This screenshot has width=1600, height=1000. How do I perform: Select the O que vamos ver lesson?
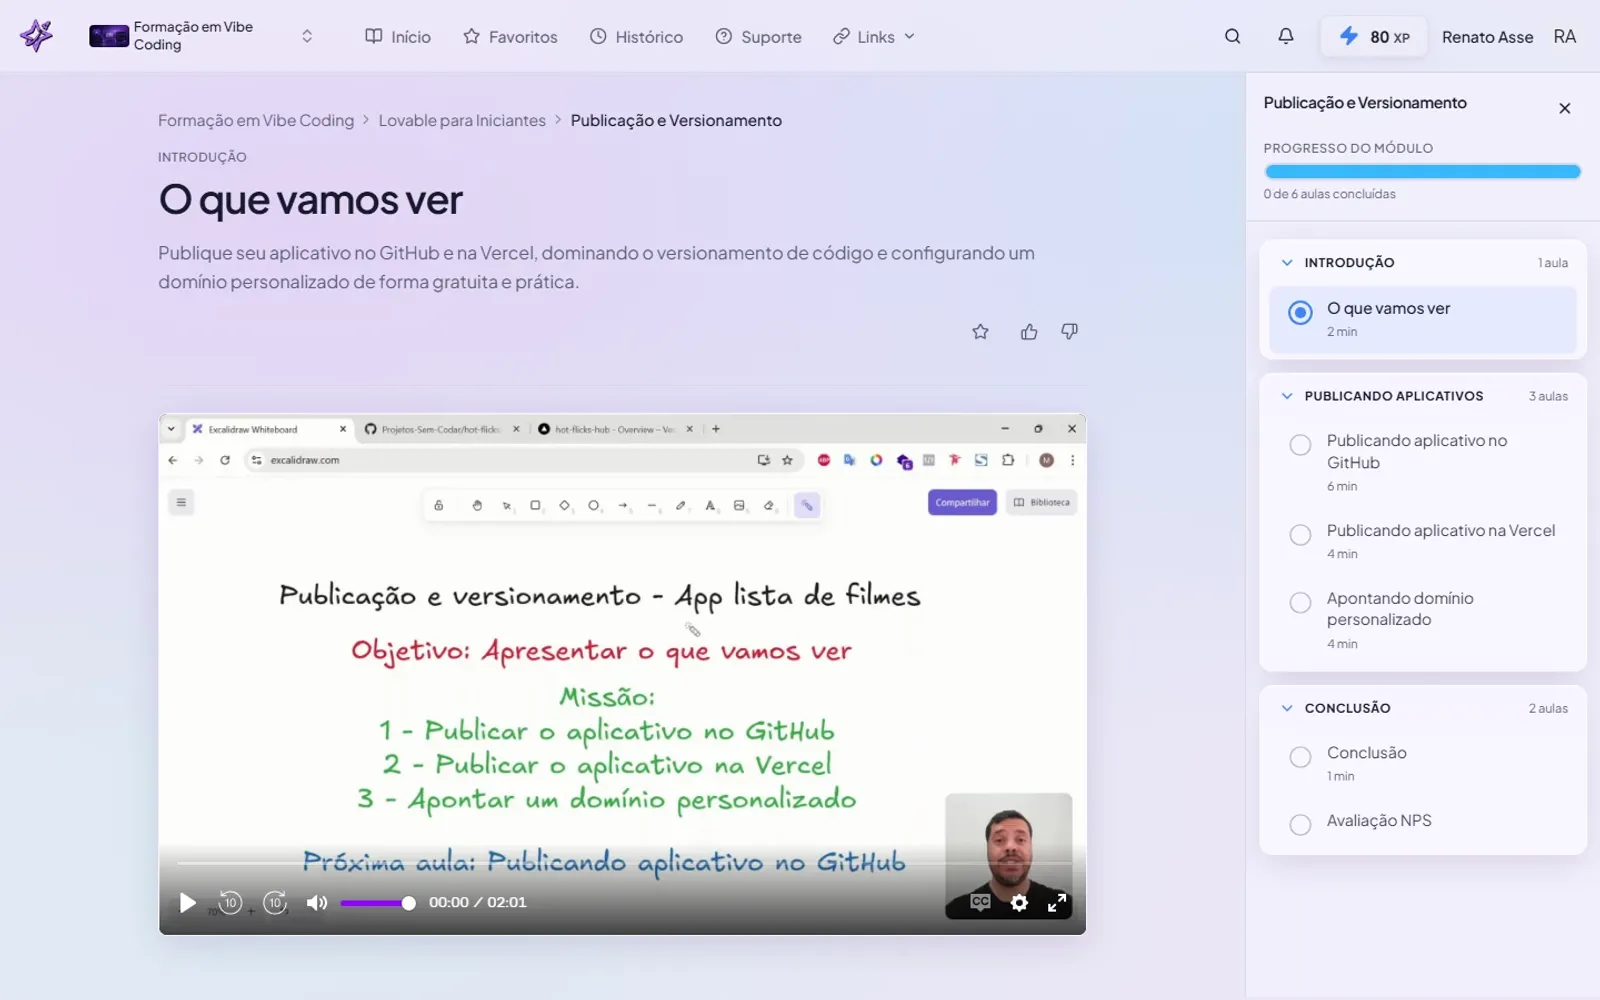pyautogui.click(x=1423, y=319)
